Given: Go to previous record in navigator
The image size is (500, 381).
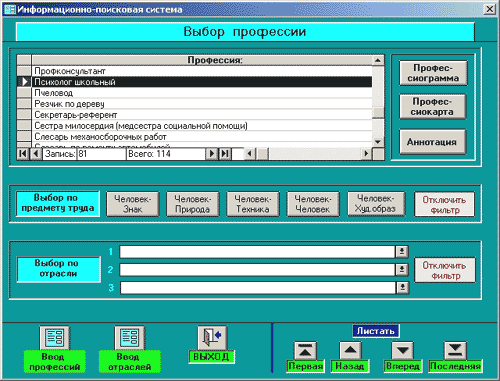Looking at the screenshot, I should (x=36, y=154).
